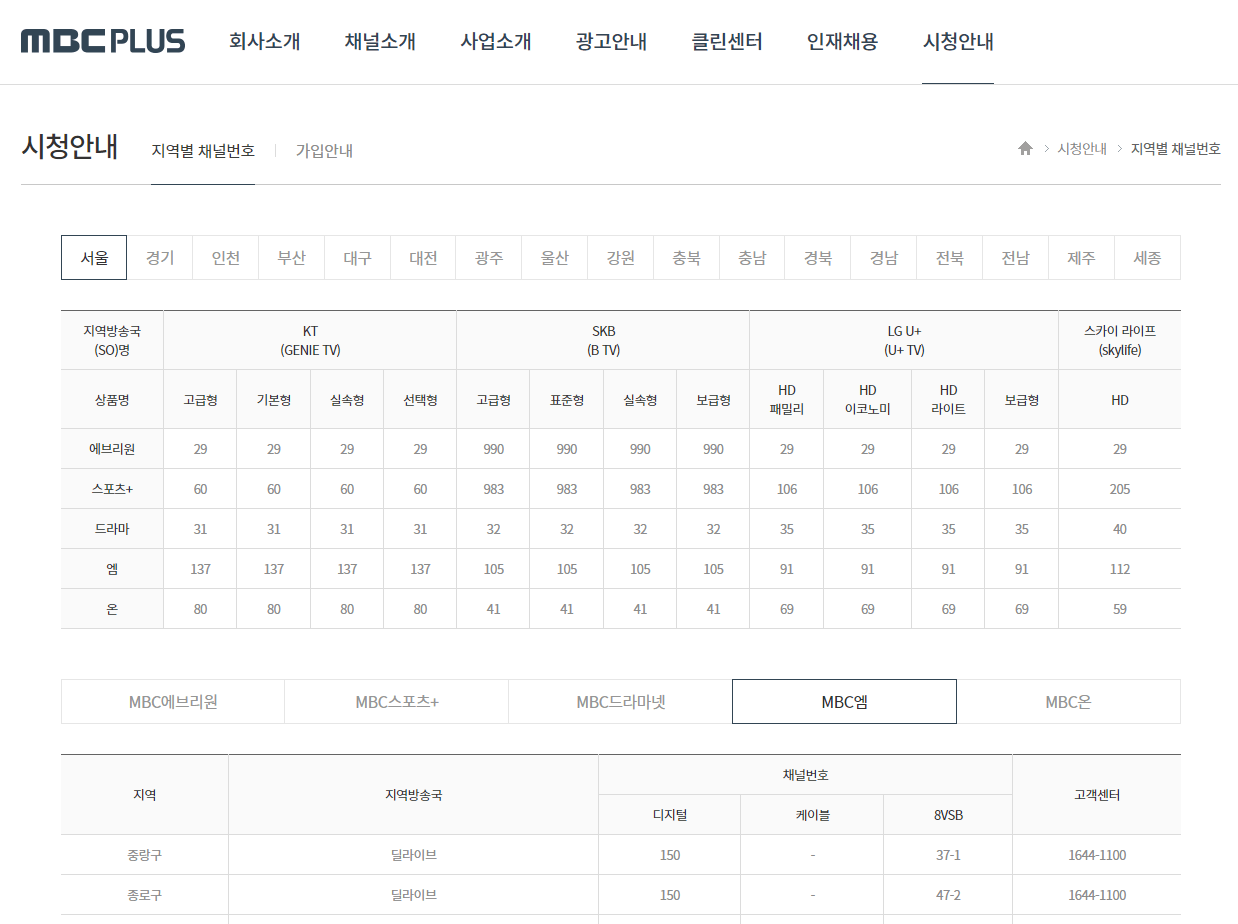Click the 8VSB column header
Image resolution: width=1238 pixels, height=924 pixels.
[x=947, y=815]
